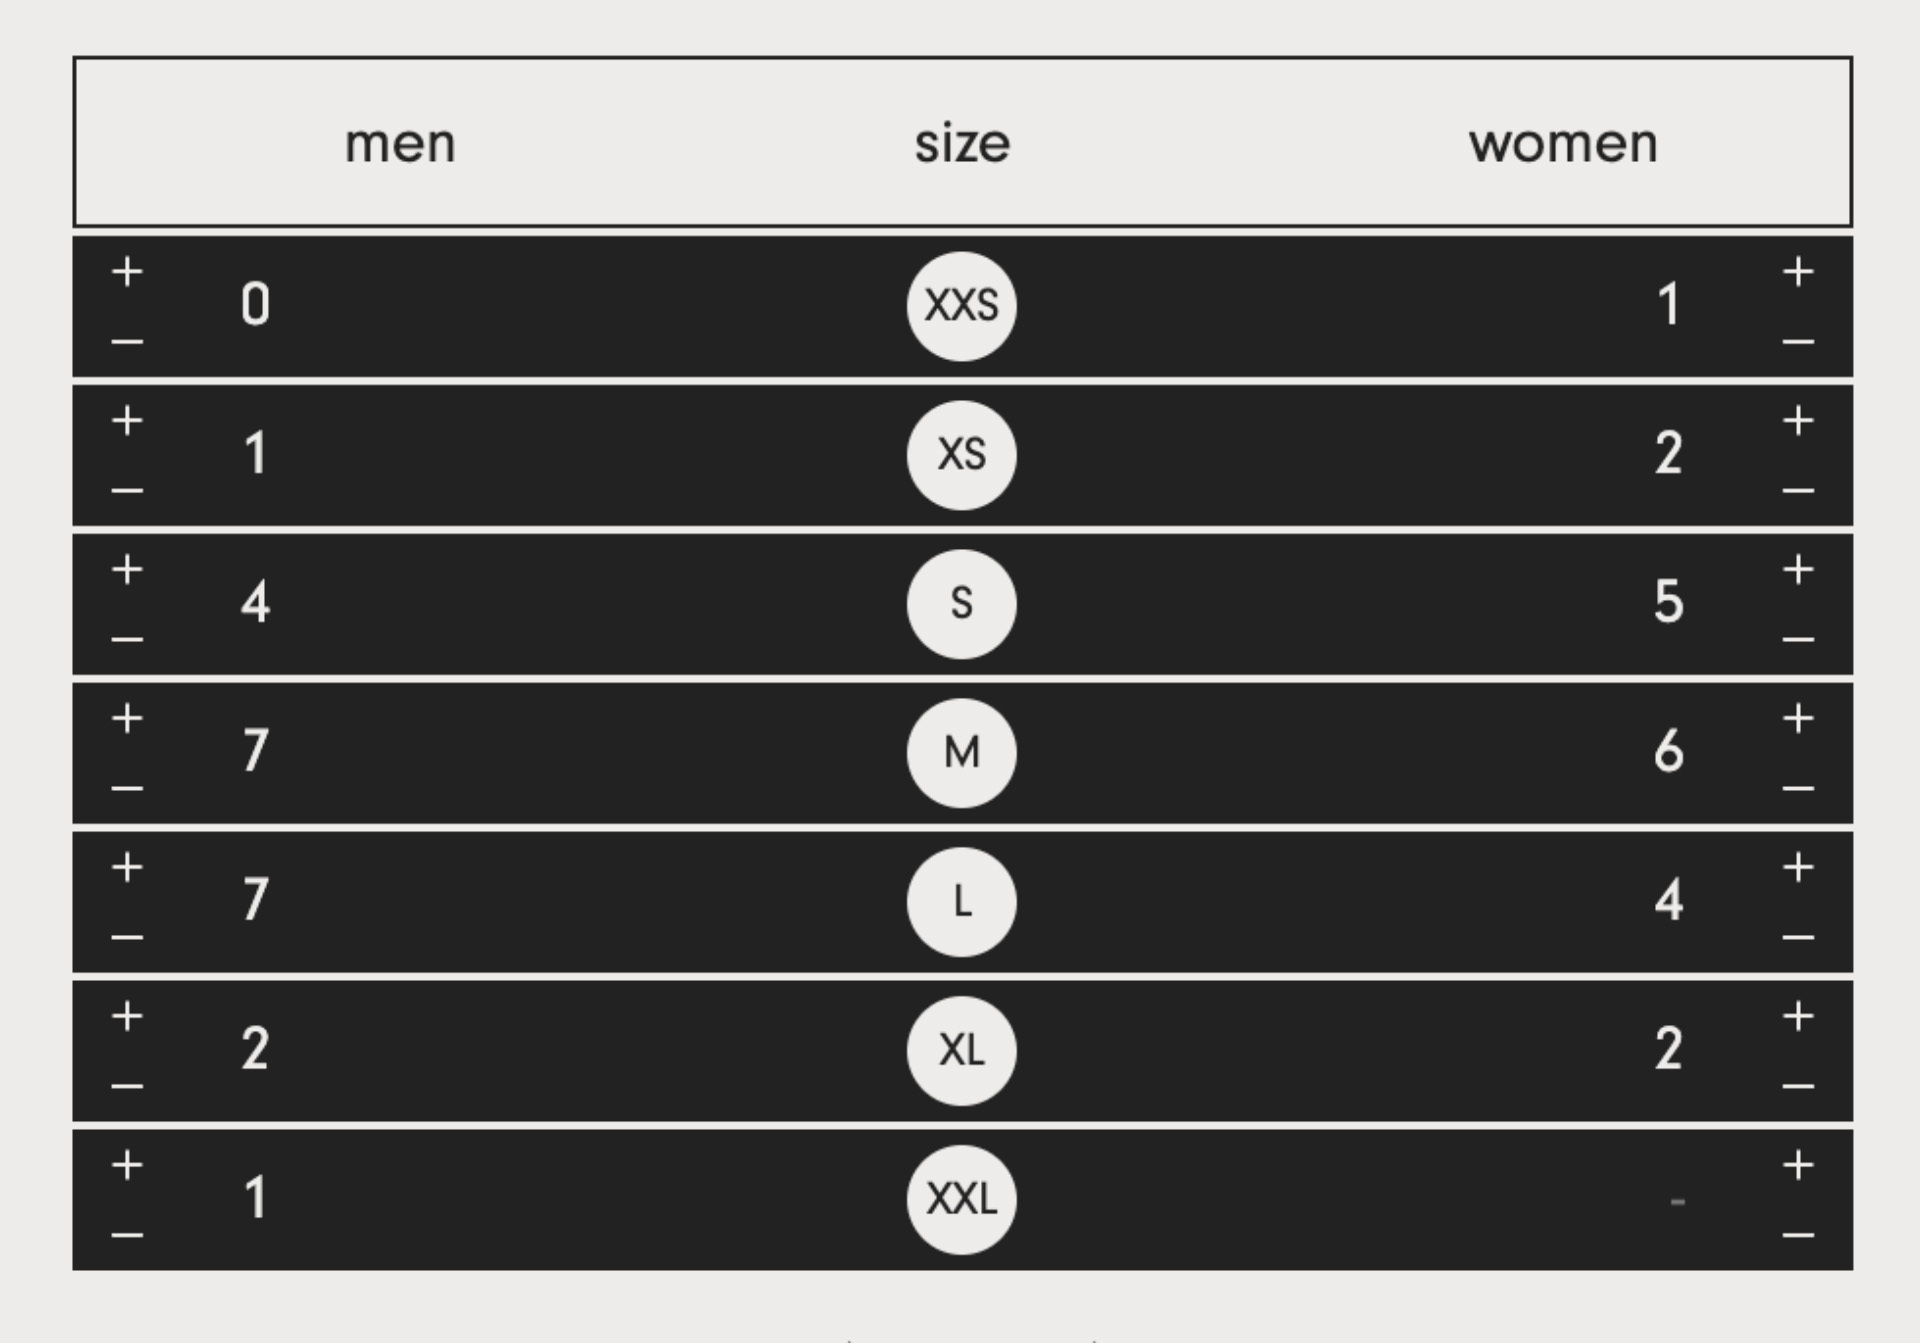Image resolution: width=1920 pixels, height=1343 pixels.
Task: Click the XXL size badge
Action: point(961,1200)
